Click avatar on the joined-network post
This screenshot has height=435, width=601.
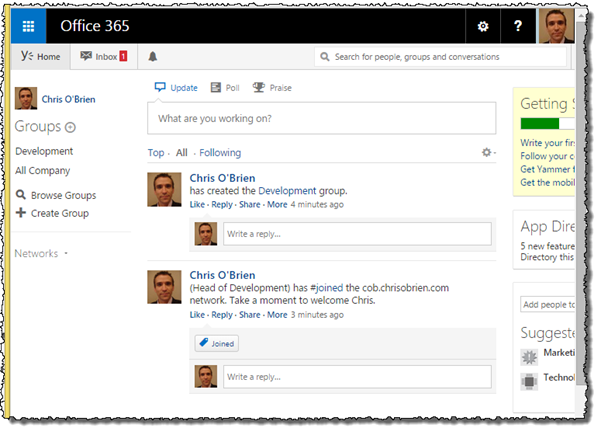(164, 287)
